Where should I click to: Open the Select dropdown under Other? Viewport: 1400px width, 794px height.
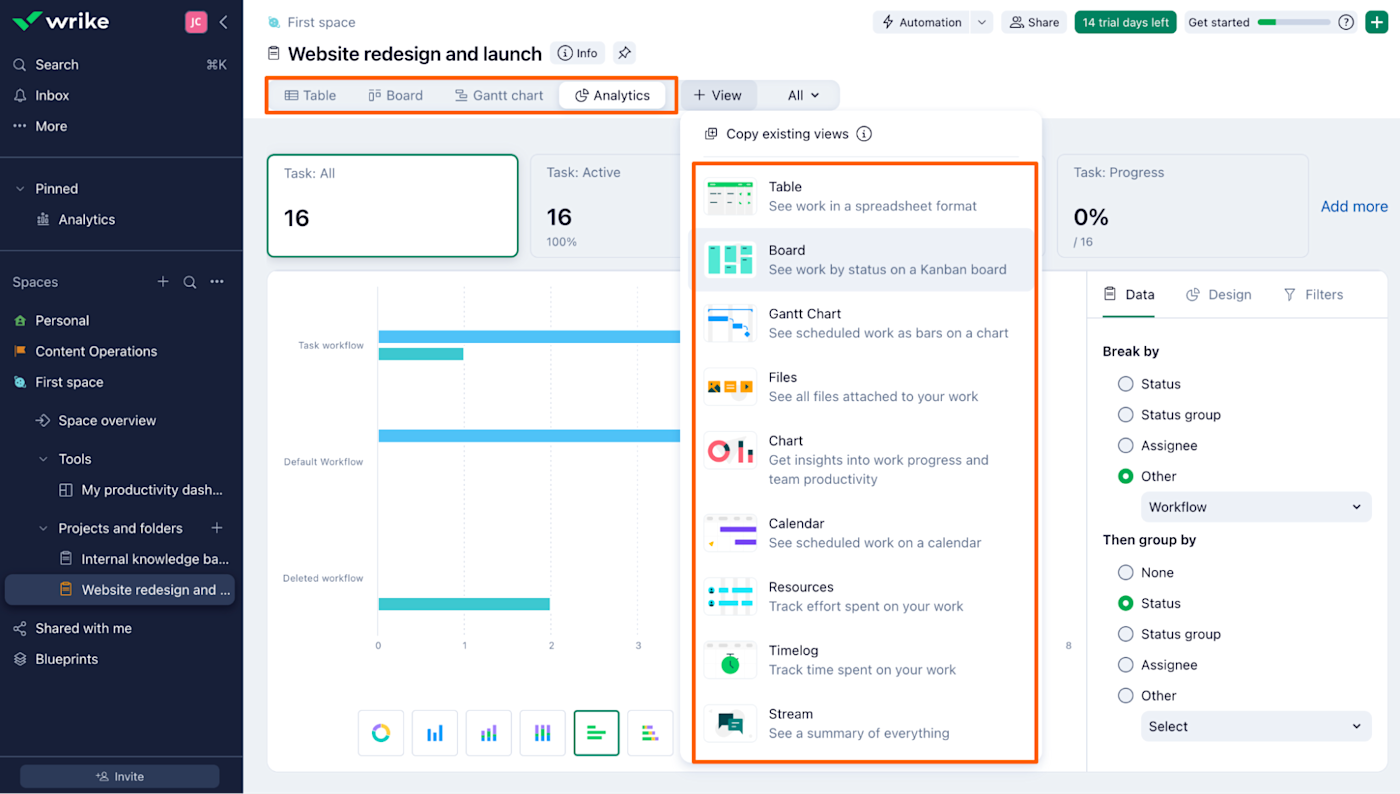[1256, 727]
